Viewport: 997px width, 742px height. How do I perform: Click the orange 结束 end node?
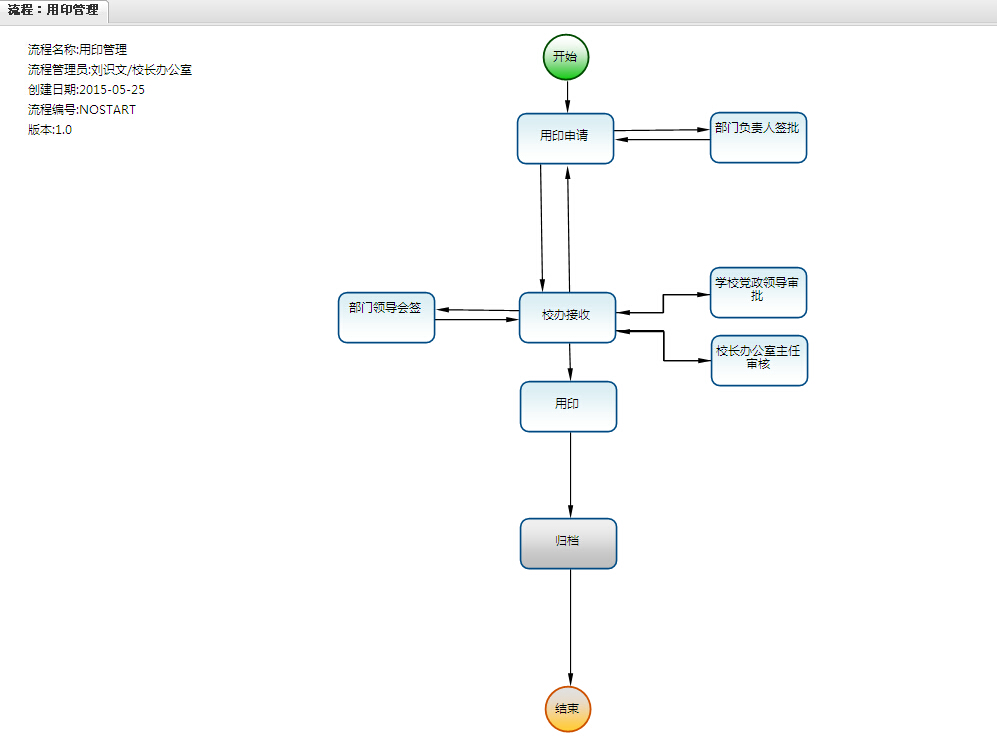pyautogui.click(x=568, y=709)
